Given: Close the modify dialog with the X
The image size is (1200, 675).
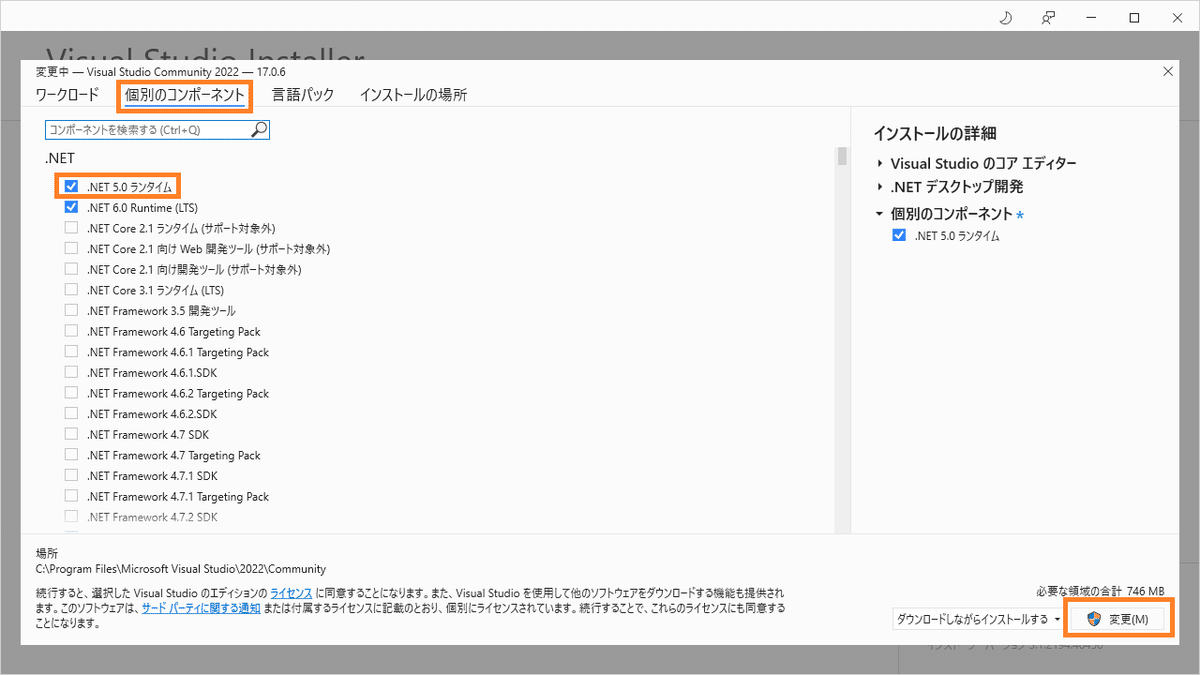Looking at the screenshot, I should pyautogui.click(x=1169, y=71).
